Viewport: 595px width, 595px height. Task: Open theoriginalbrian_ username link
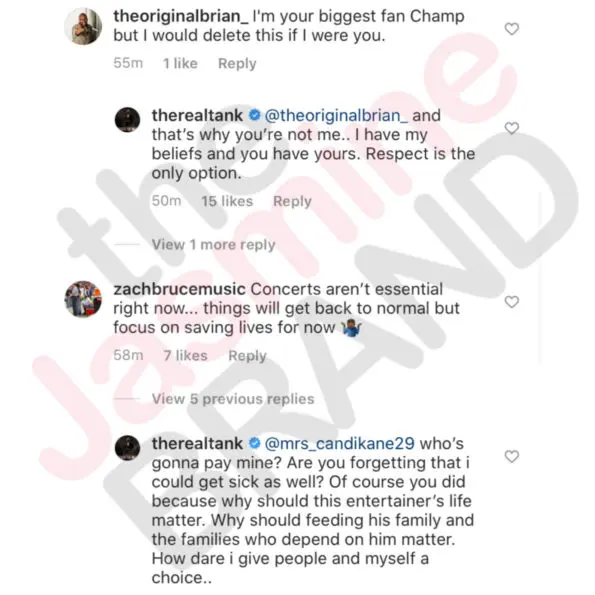pyautogui.click(x=181, y=16)
